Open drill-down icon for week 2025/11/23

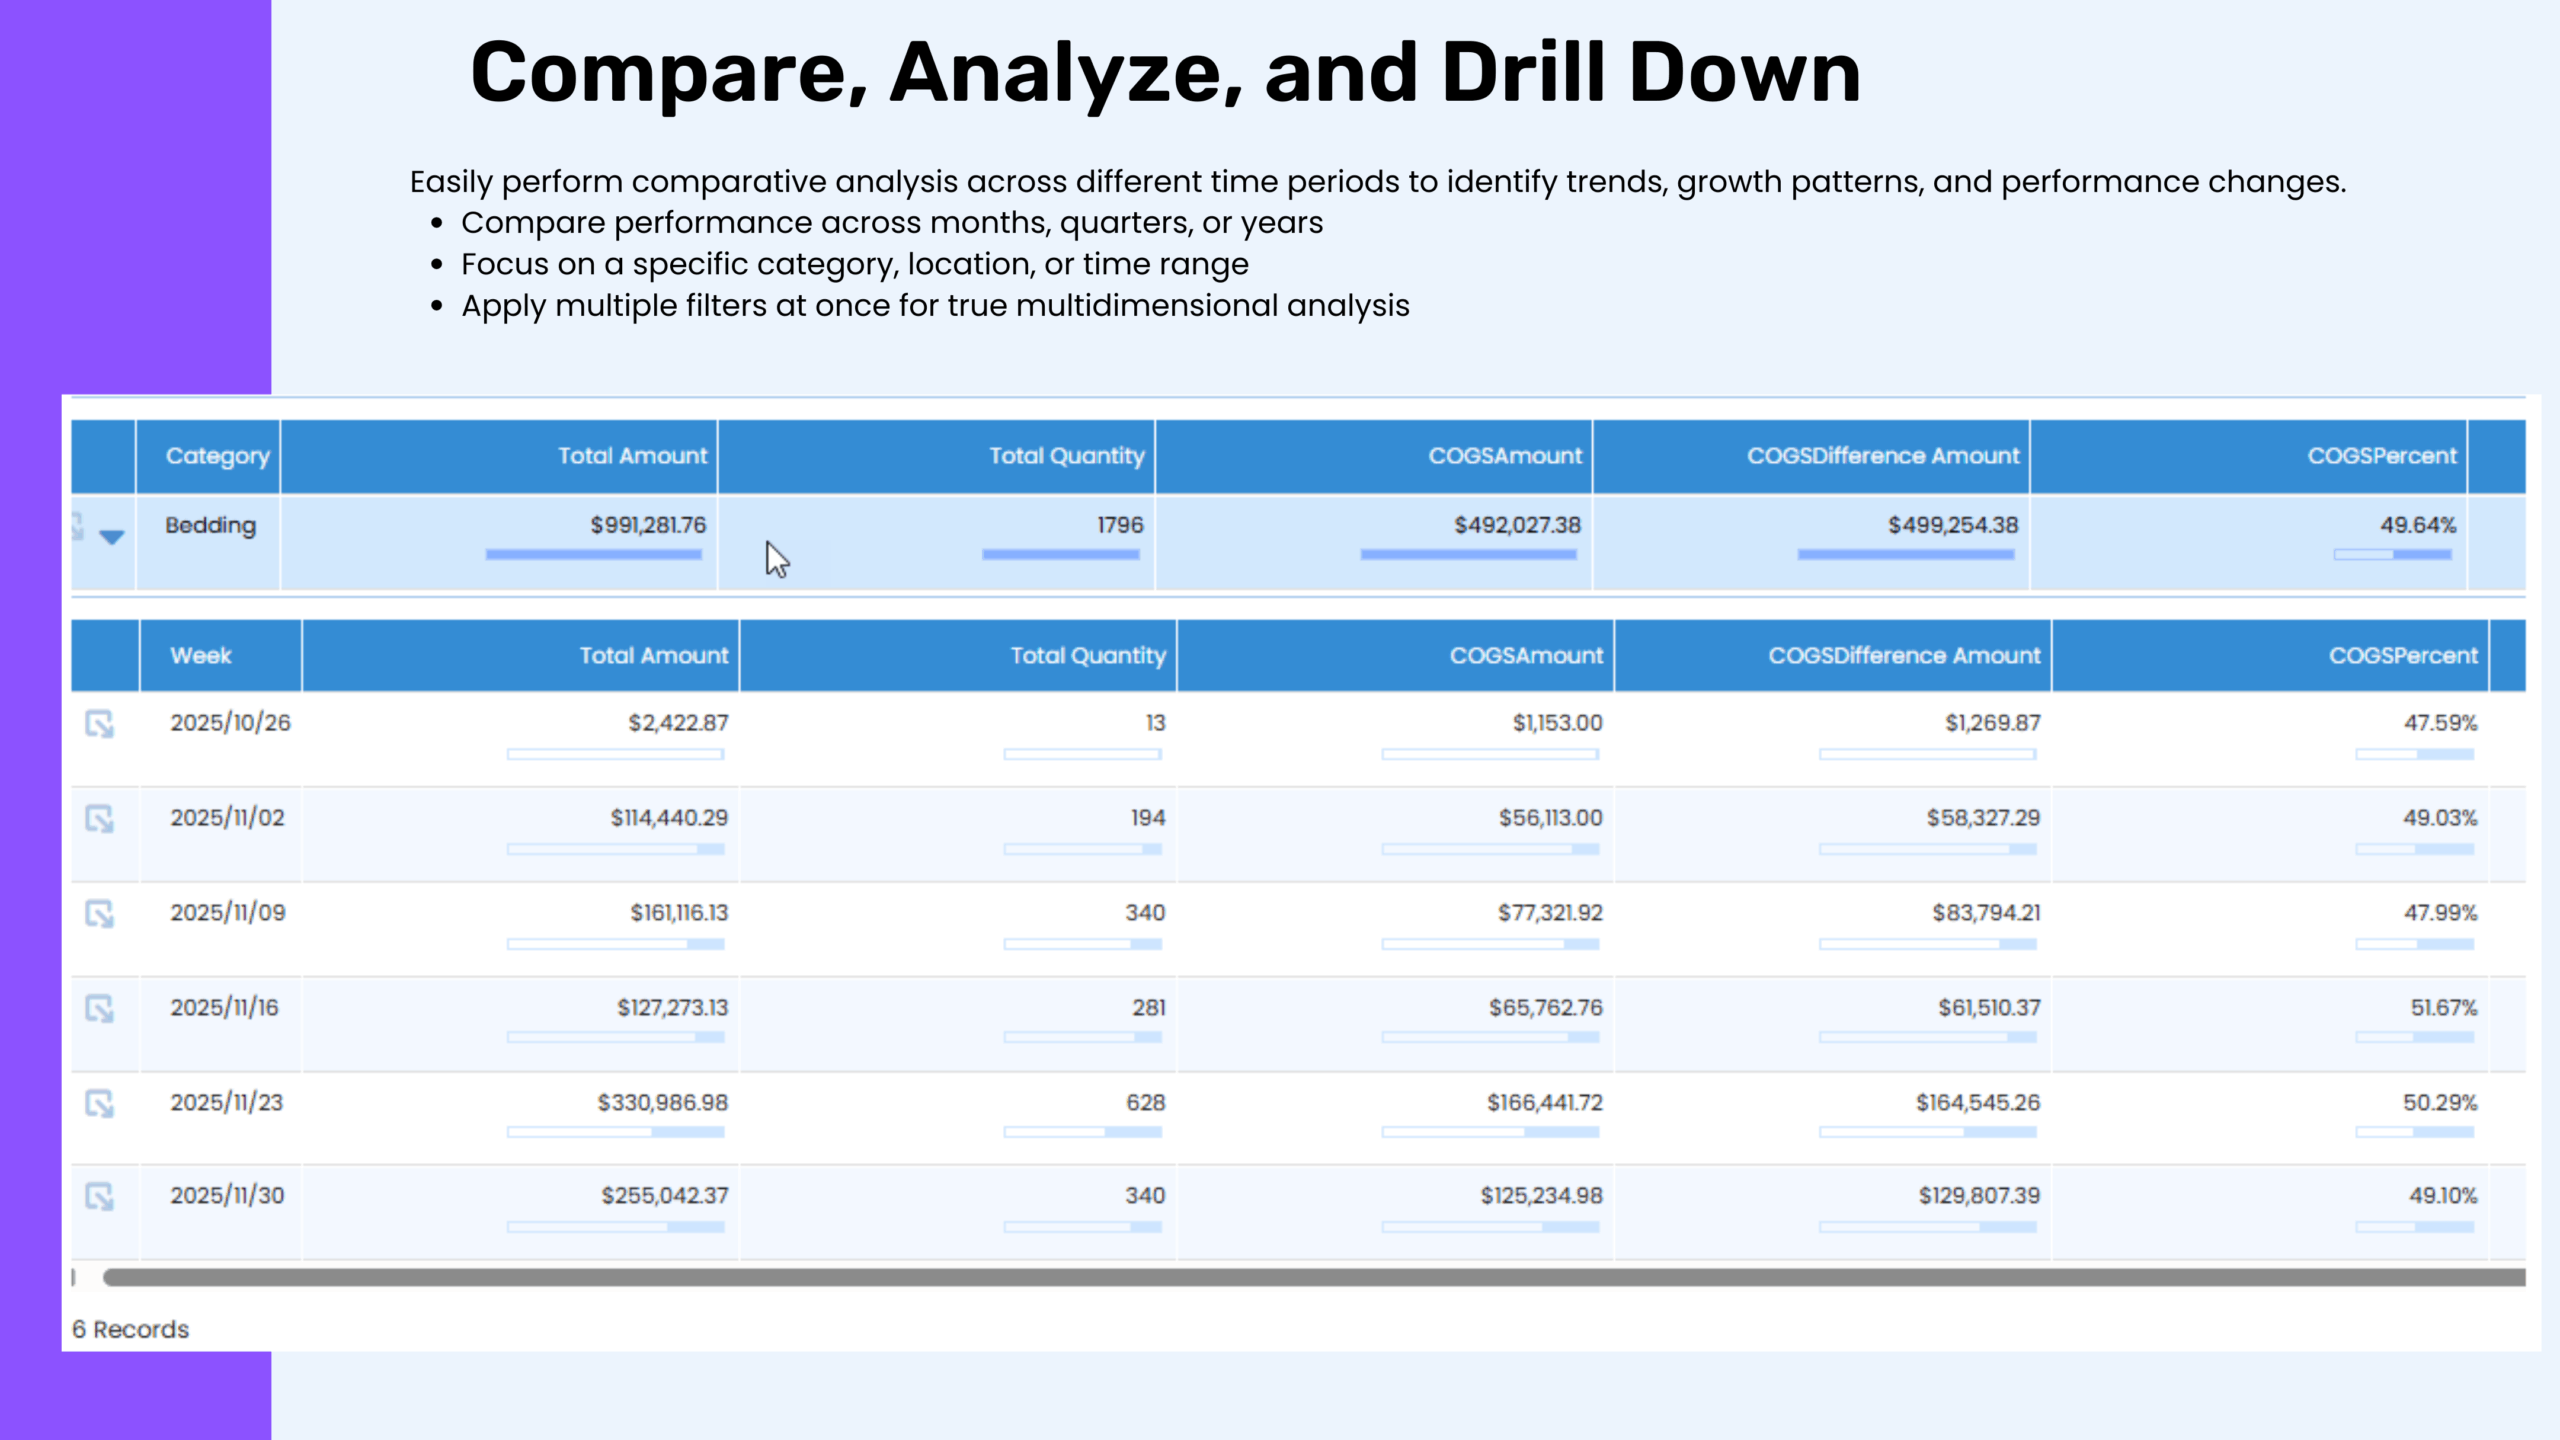pos(99,1103)
